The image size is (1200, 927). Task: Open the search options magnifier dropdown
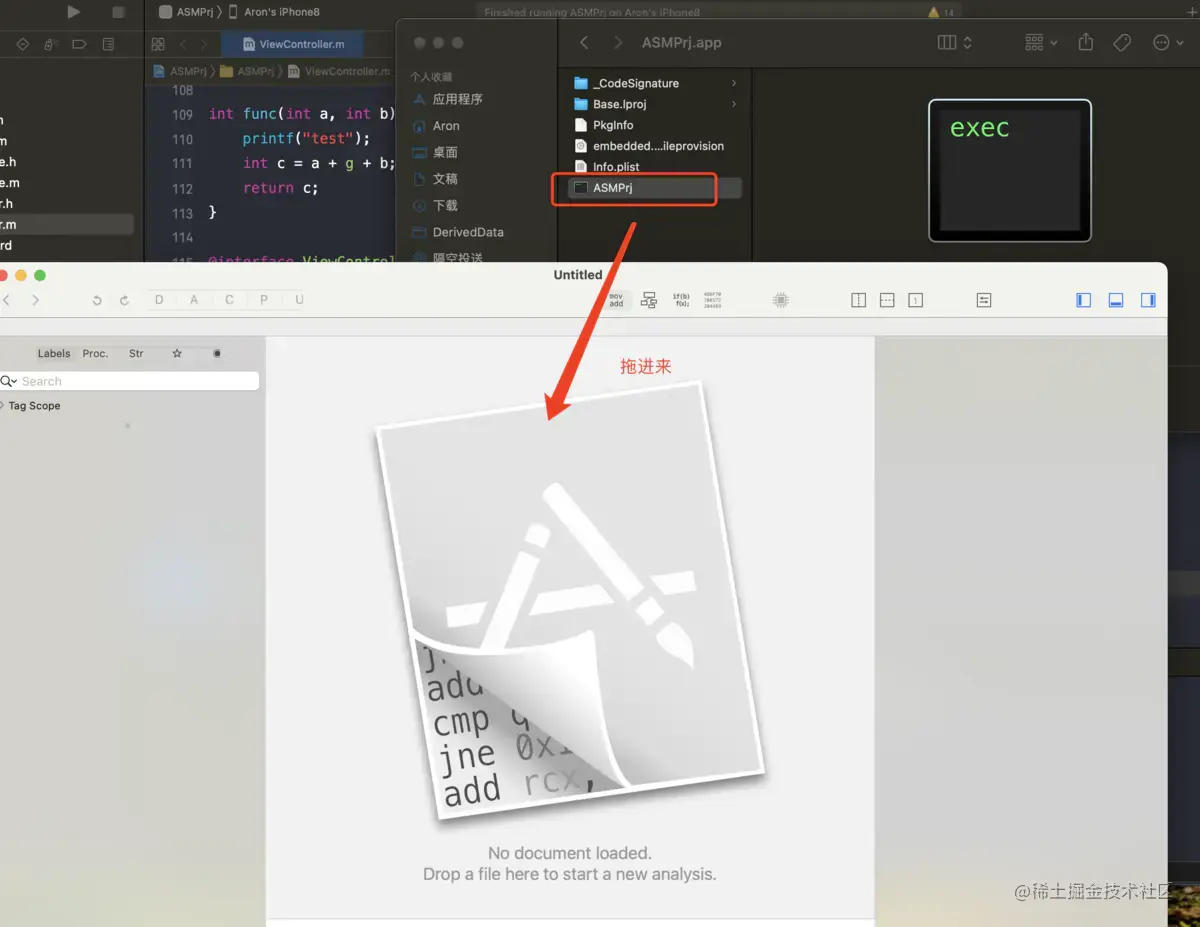coord(9,381)
